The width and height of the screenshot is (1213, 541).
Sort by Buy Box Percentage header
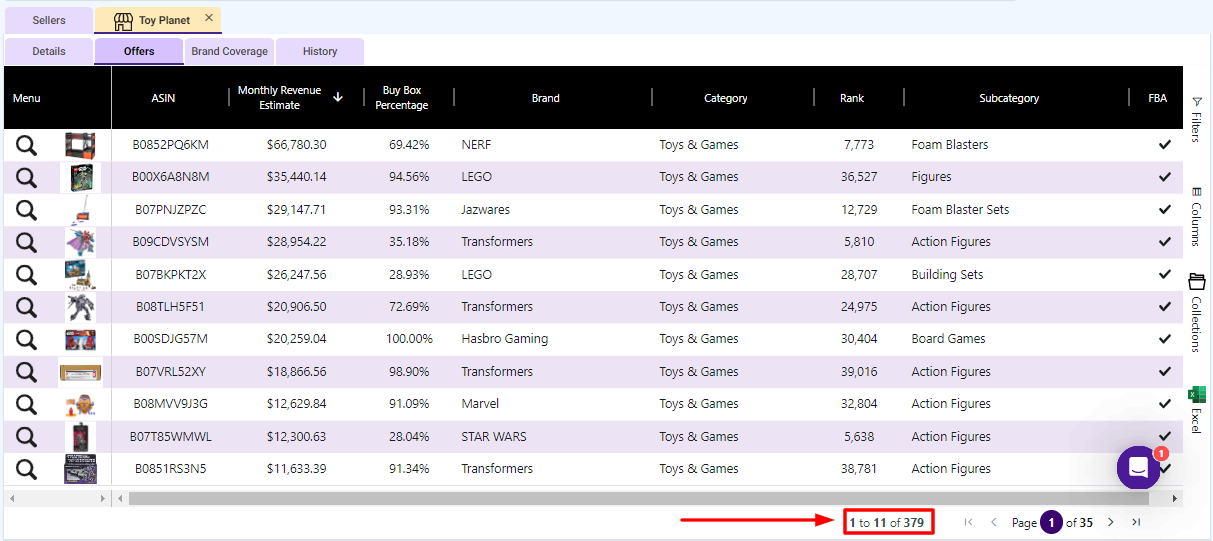coord(401,98)
